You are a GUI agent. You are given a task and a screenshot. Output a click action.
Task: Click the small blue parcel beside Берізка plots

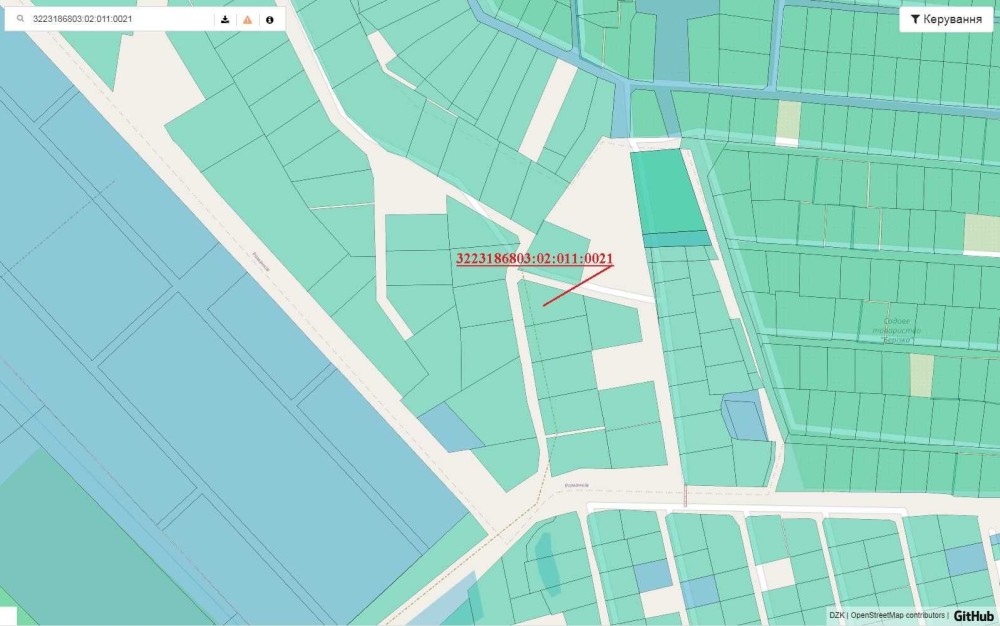[x=745, y=416]
